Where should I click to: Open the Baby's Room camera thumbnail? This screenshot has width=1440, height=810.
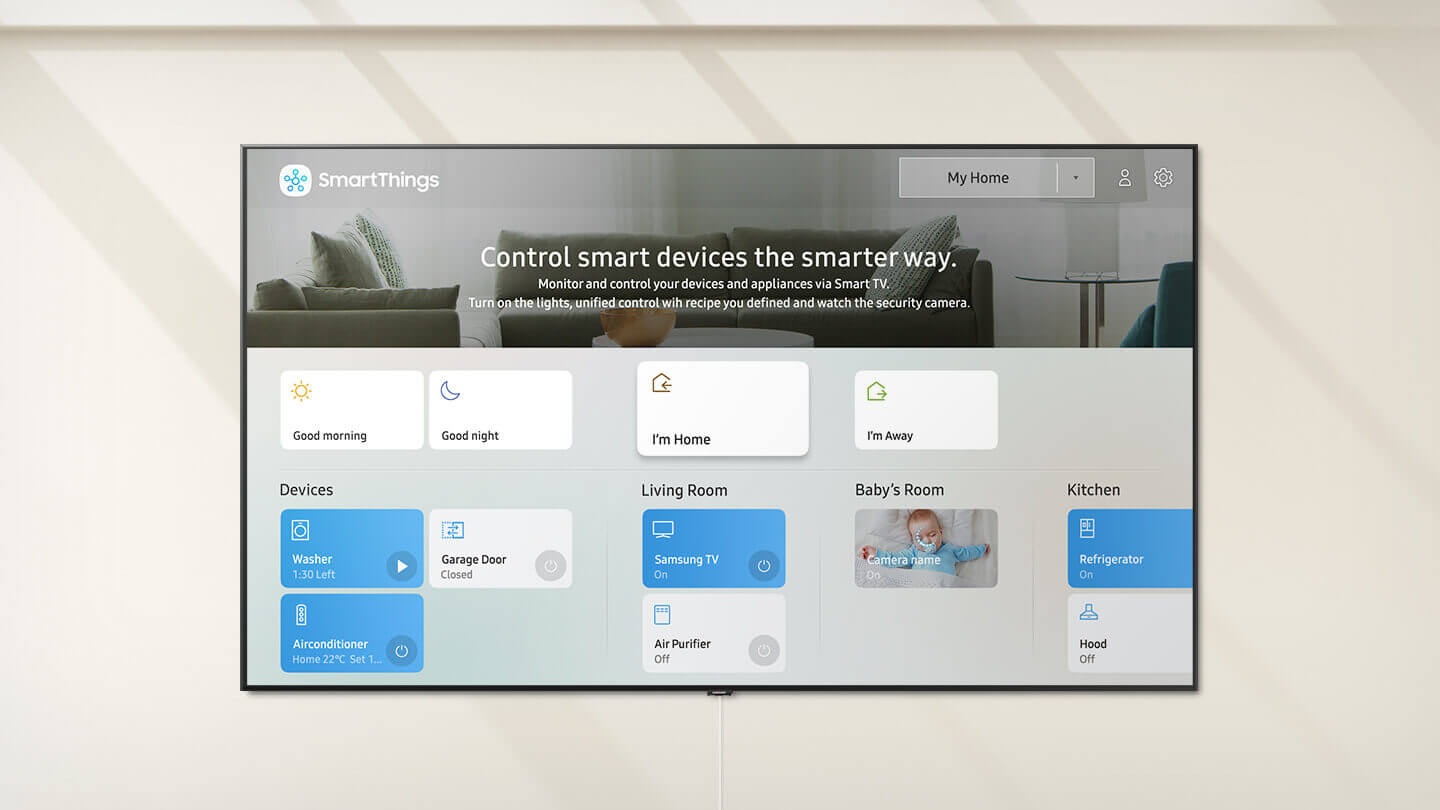click(x=926, y=548)
